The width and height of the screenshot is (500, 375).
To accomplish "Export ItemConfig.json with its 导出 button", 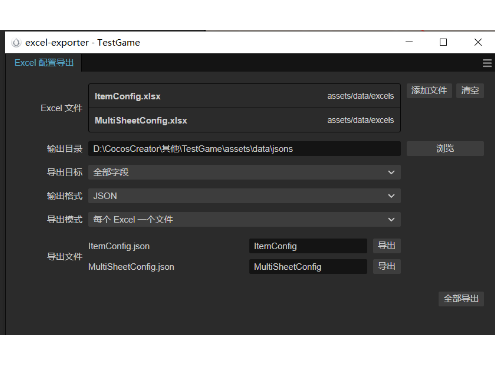I will [386, 246].
